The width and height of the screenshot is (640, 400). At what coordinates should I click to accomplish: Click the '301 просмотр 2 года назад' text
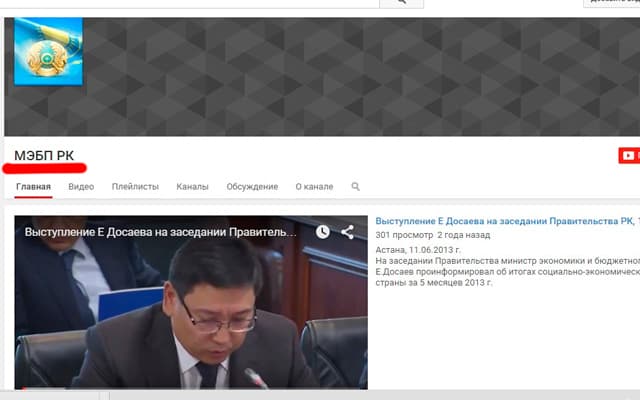click(433, 235)
